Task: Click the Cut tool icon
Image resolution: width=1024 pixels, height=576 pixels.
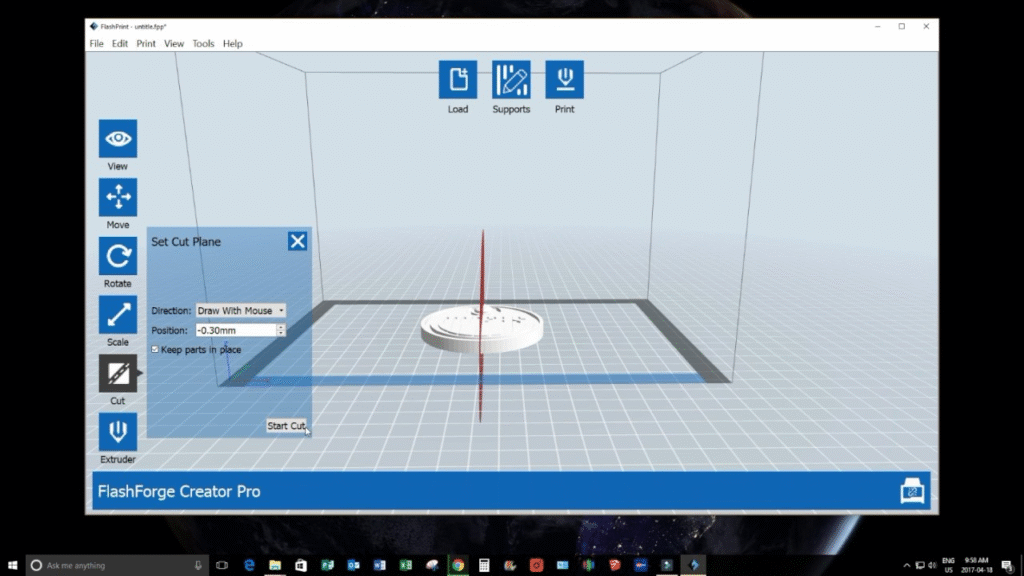Action: tap(117, 373)
